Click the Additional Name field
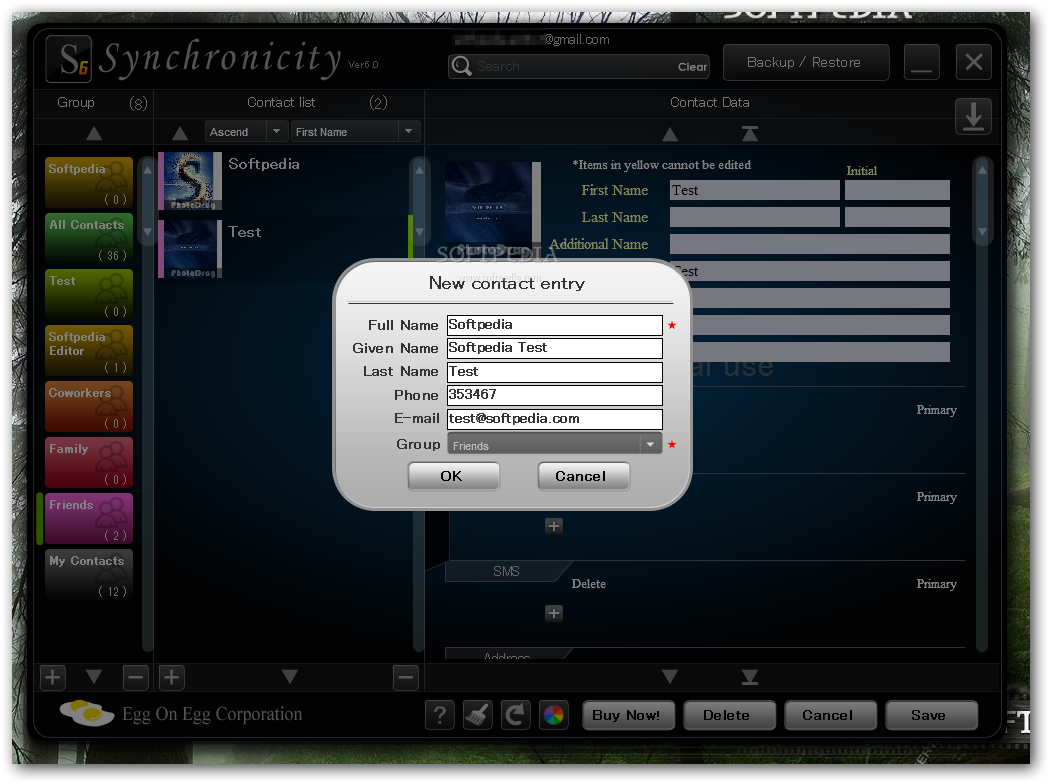1050x784 pixels. pyautogui.click(x=810, y=244)
